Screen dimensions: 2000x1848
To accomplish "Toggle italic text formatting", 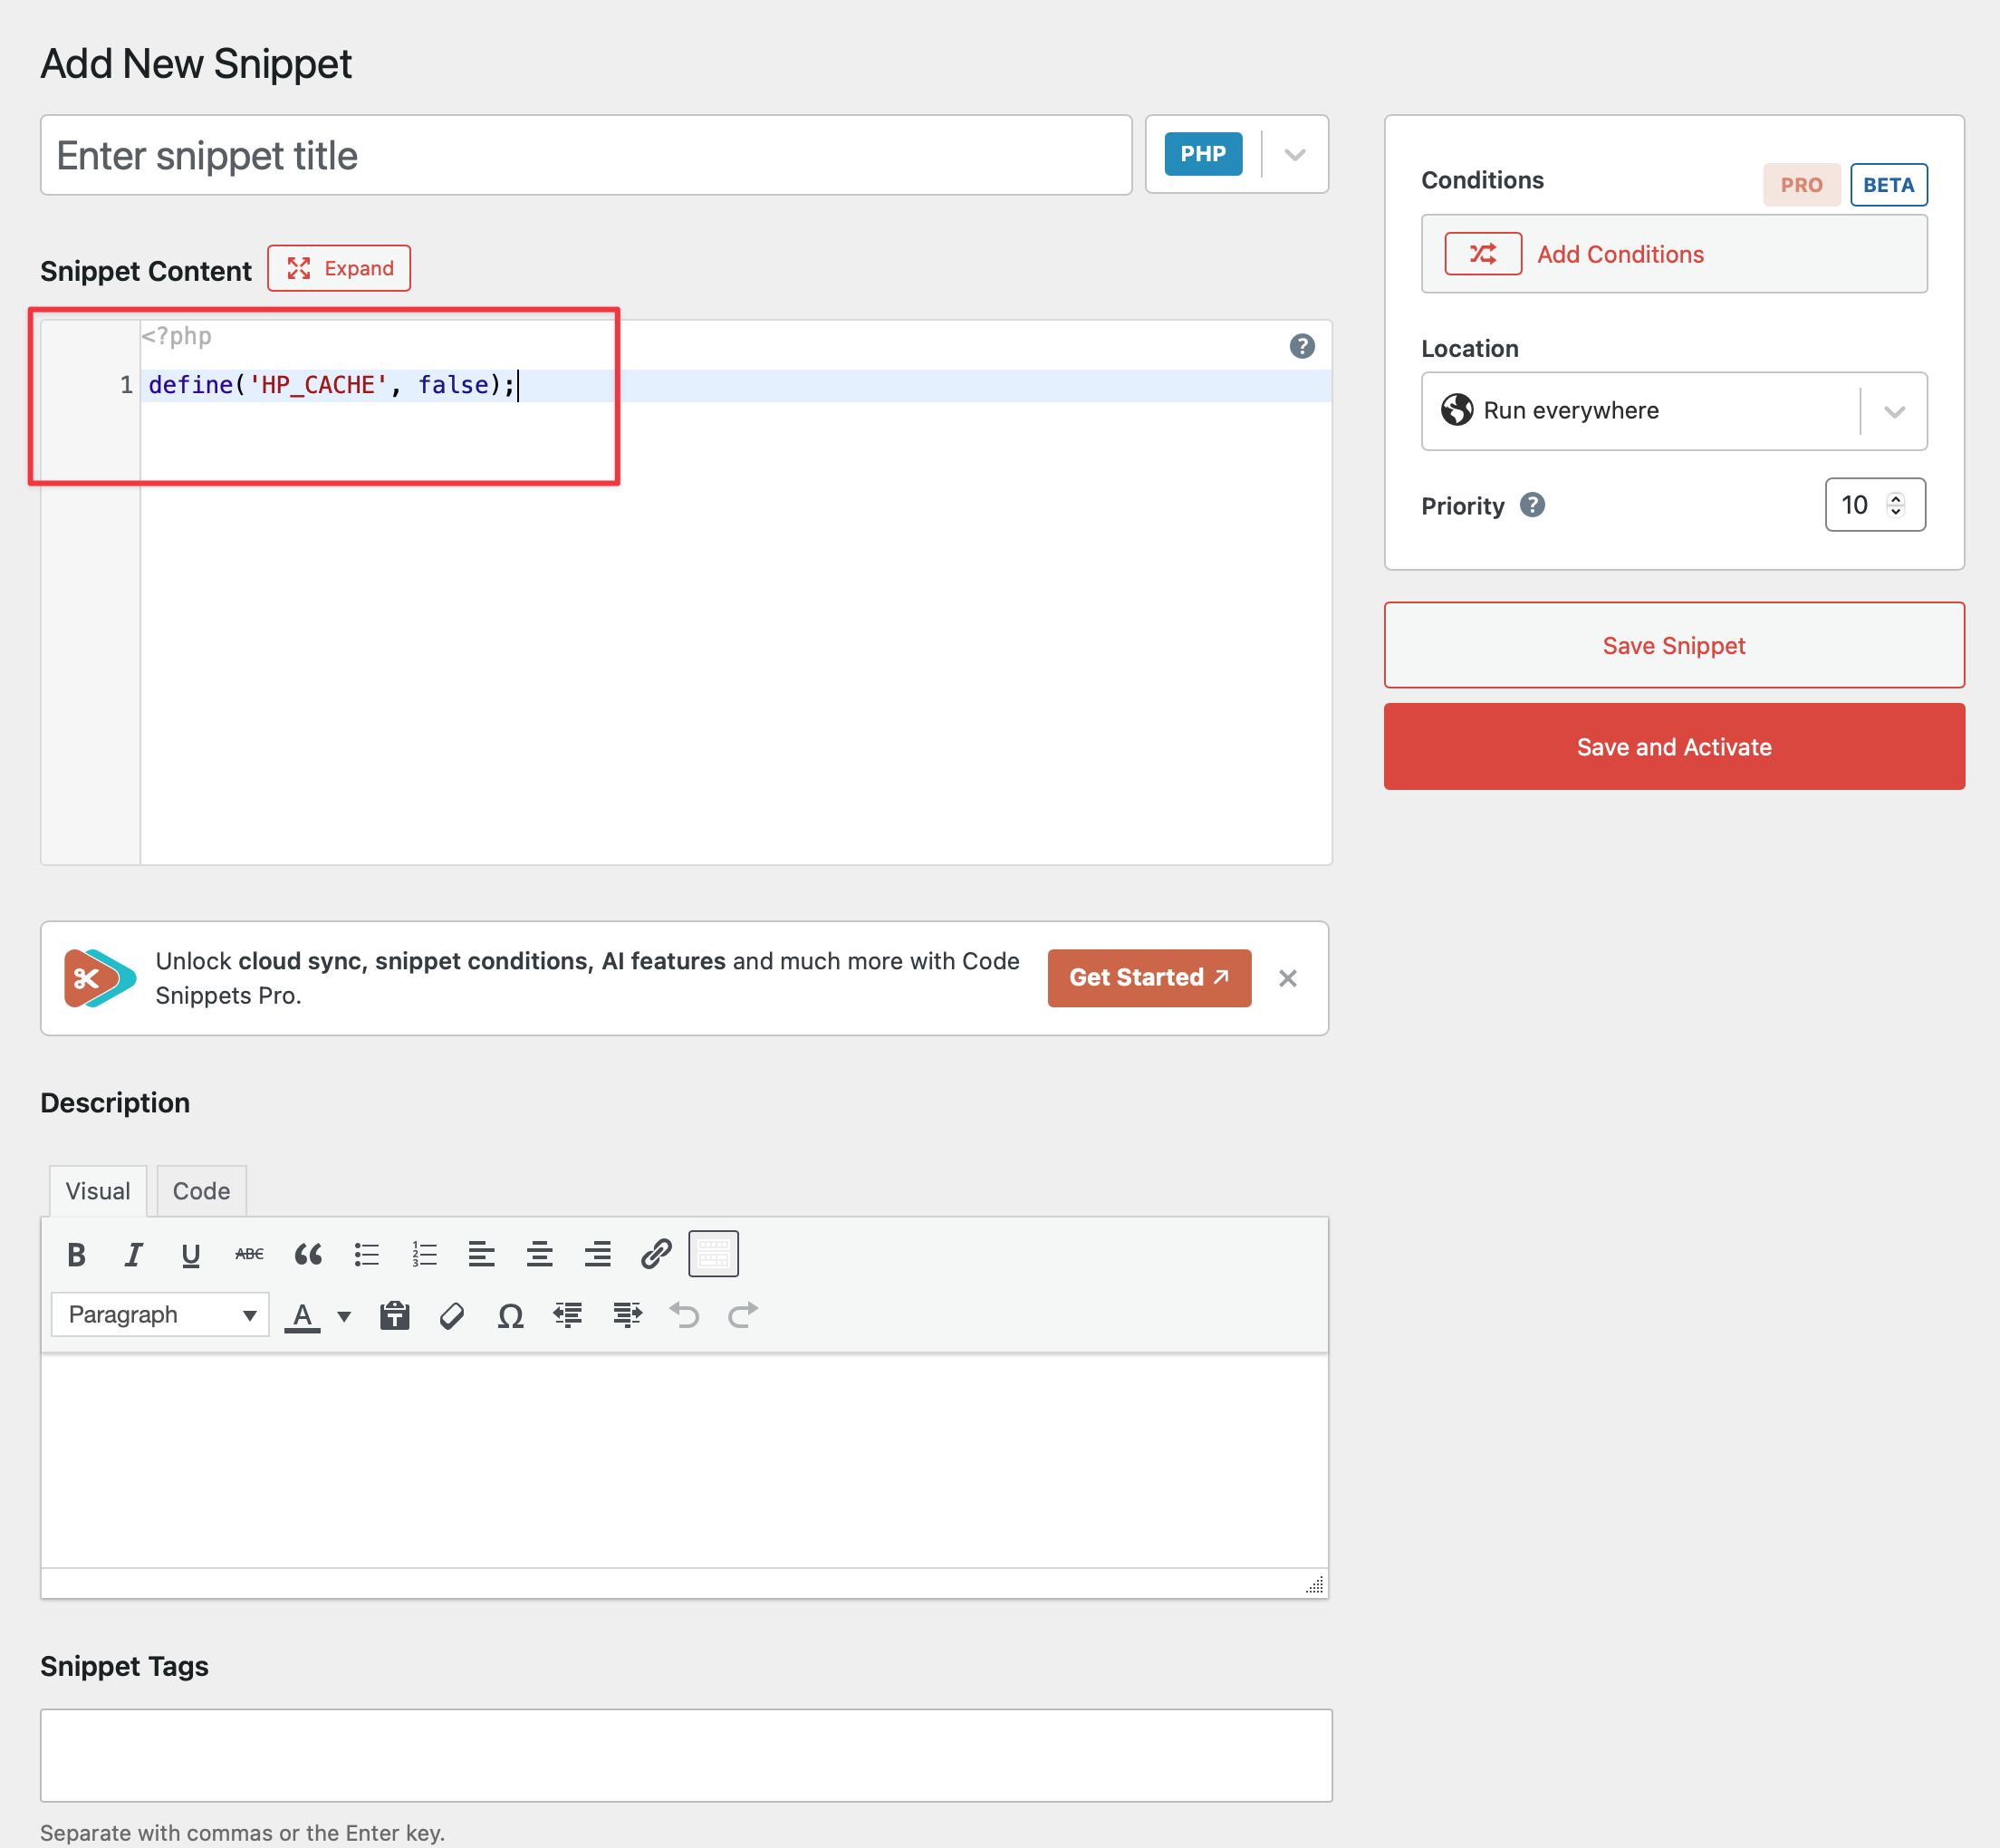I will (133, 1254).
